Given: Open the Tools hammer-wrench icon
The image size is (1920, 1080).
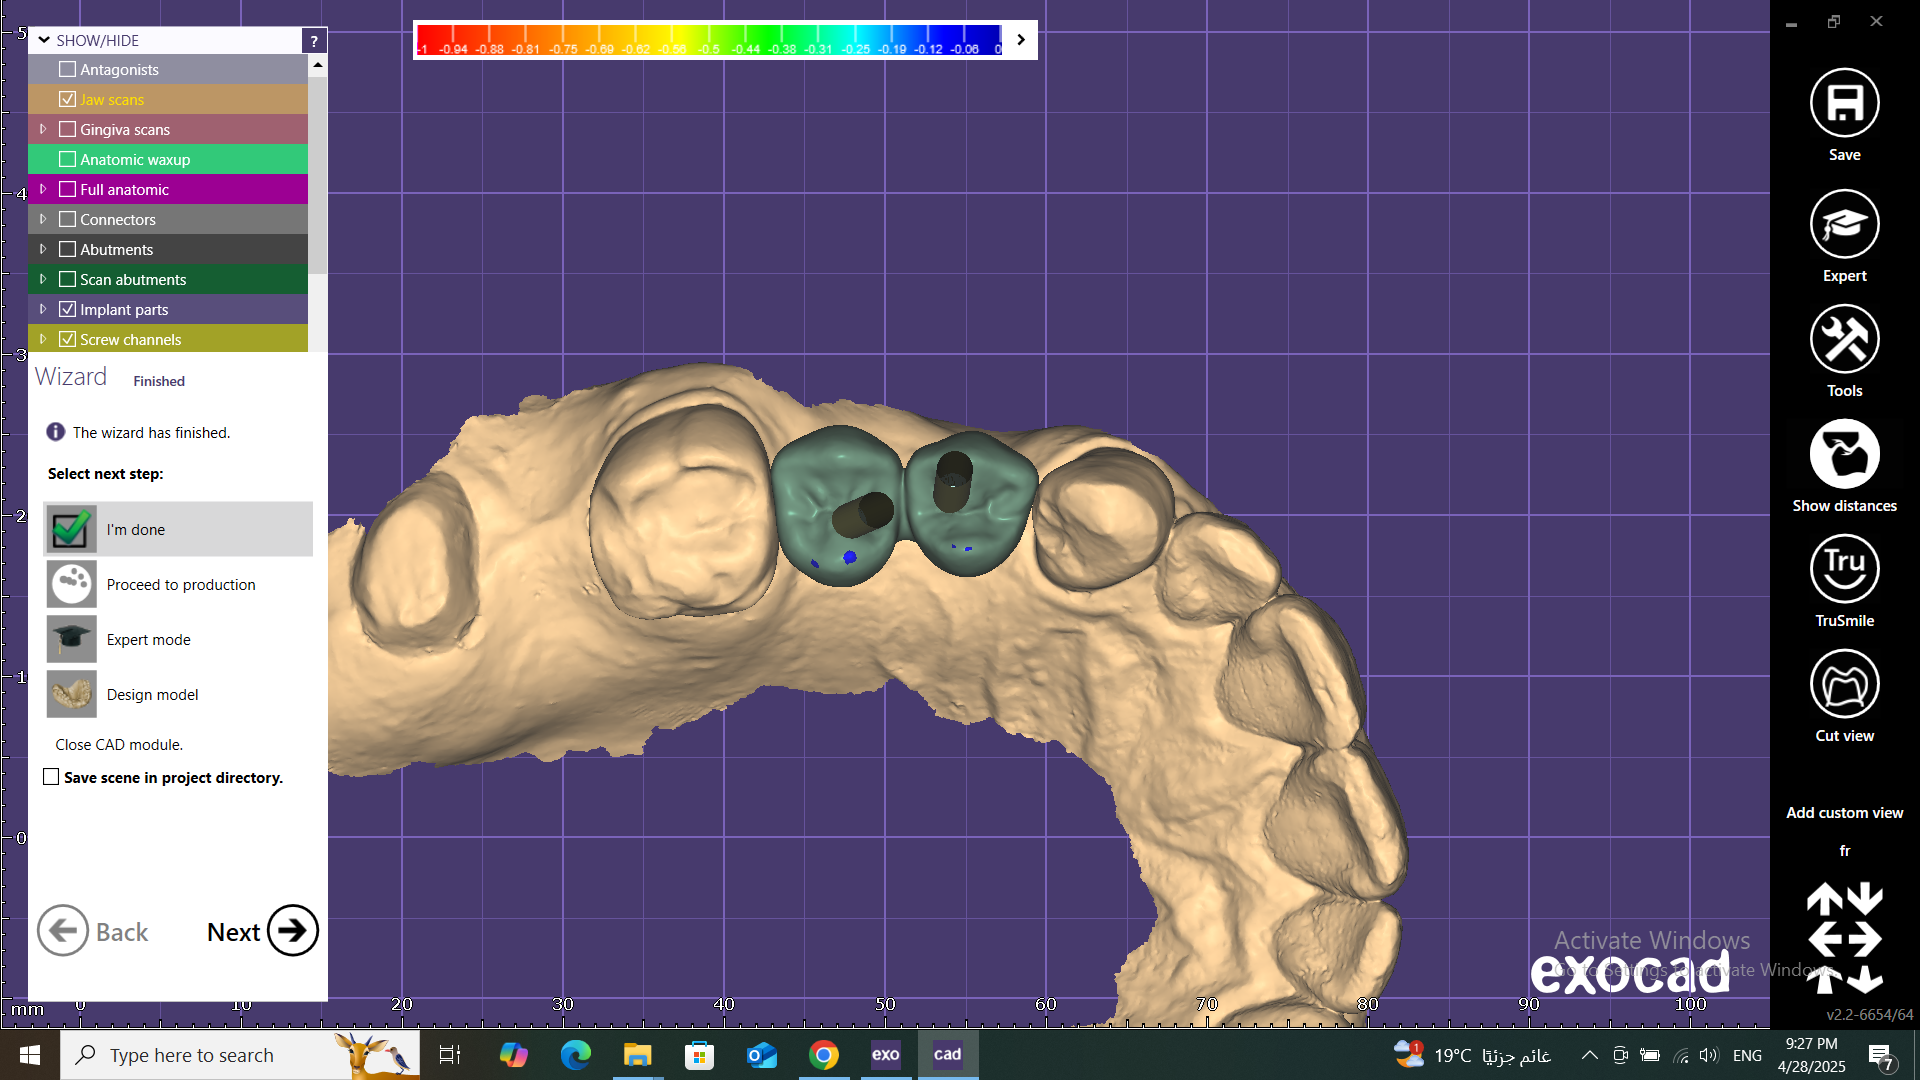Looking at the screenshot, I should click(x=1844, y=340).
